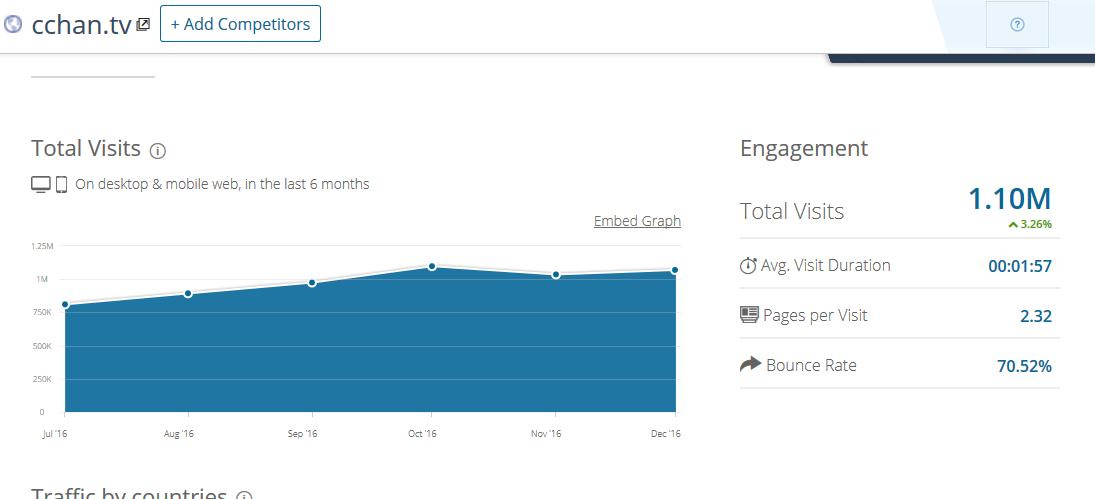The image size is (1095, 499).
Task: Select the Jul '16 data point
Action: pos(65,305)
